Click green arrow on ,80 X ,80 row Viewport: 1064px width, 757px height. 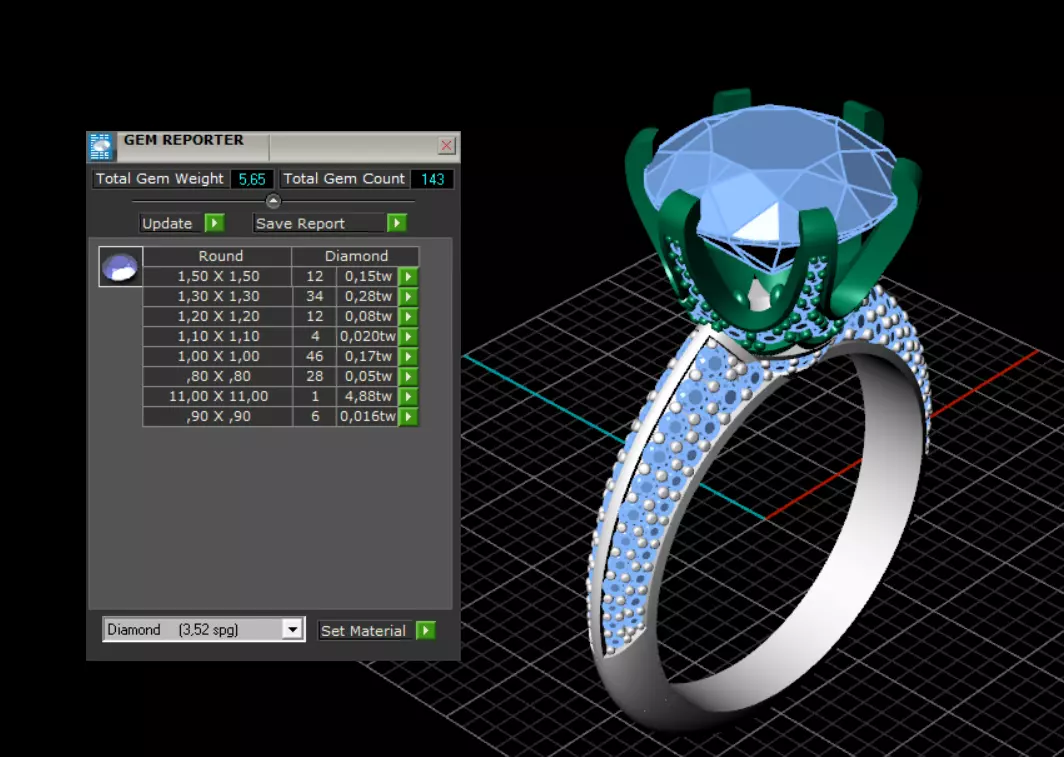pyautogui.click(x=408, y=376)
